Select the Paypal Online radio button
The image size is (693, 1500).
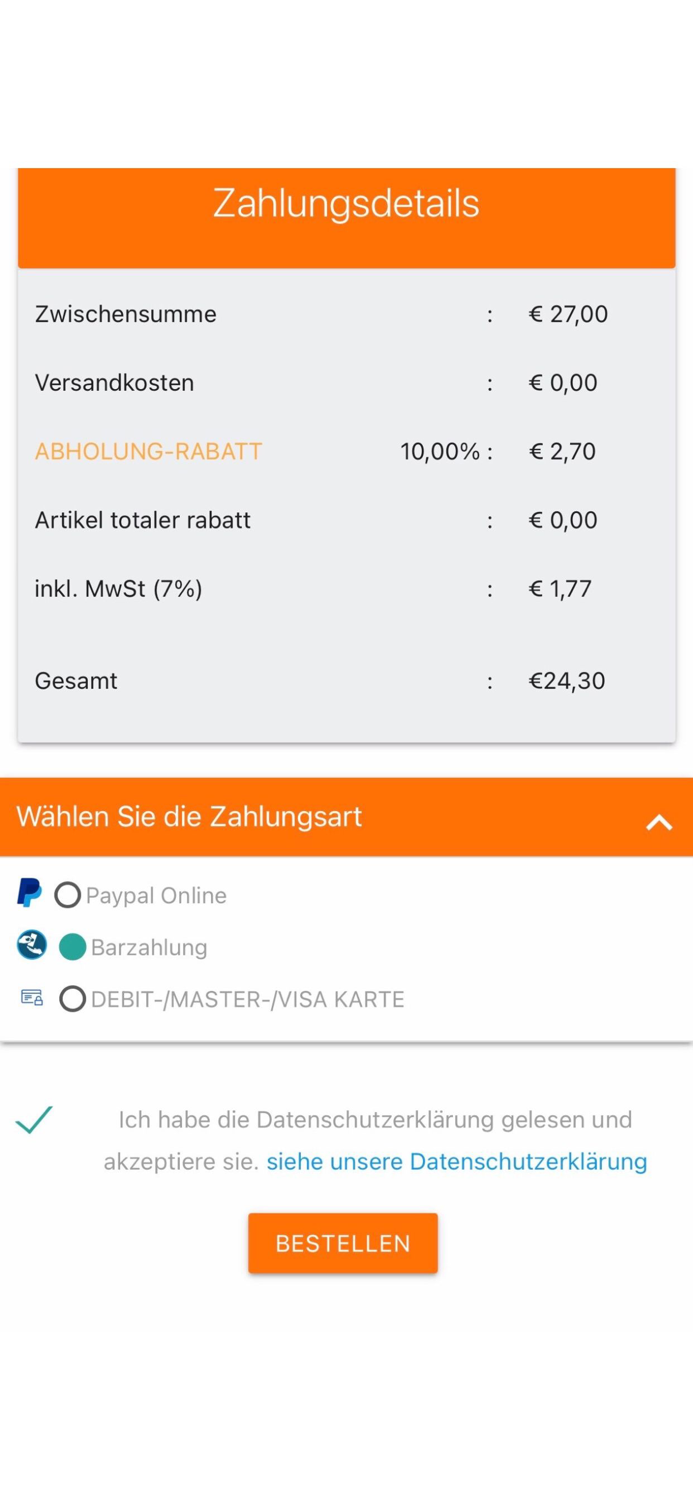click(x=67, y=895)
